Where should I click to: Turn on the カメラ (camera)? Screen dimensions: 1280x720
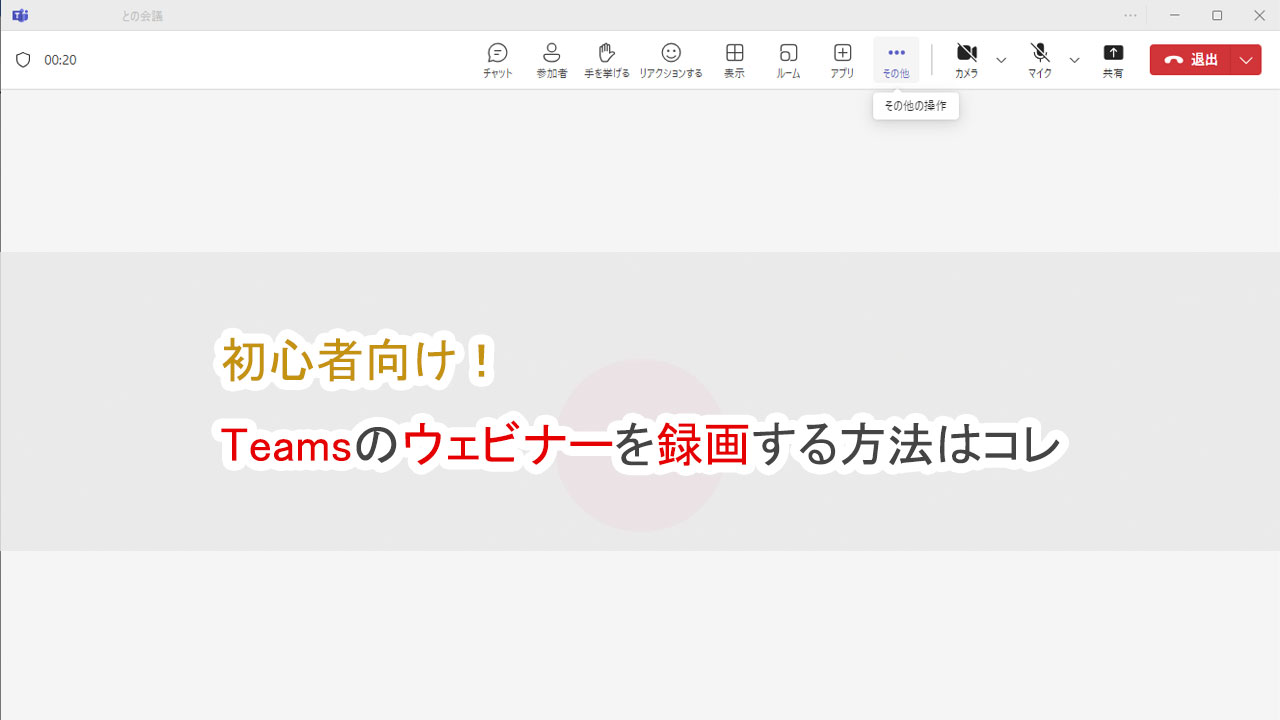point(966,59)
